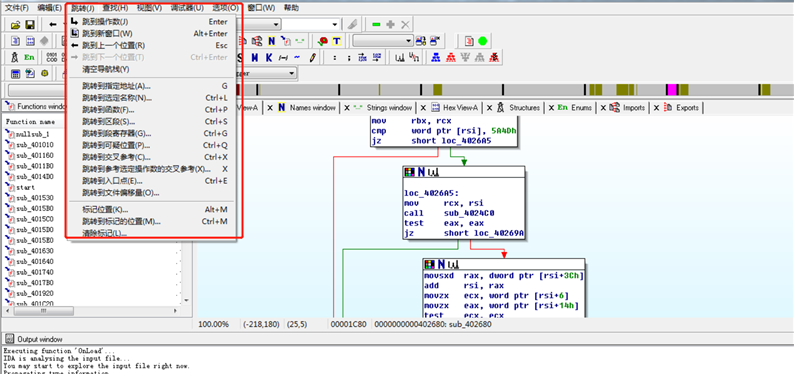Click the 0101 hex code toolbar icon
This screenshot has height=374, width=794.
tap(52, 57)
